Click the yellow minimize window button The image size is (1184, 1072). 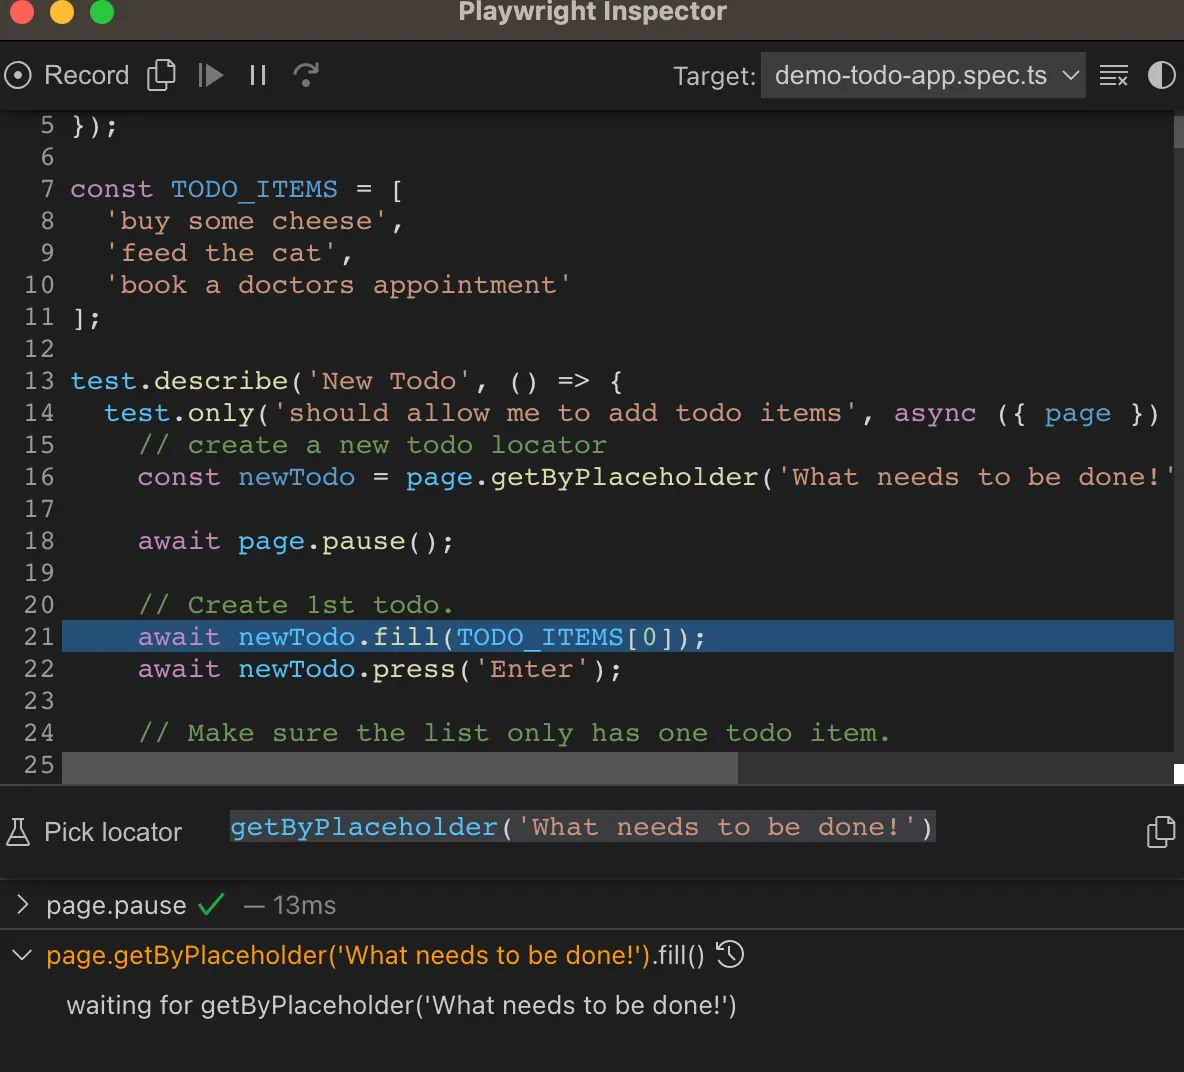click(x=62, y=11)
